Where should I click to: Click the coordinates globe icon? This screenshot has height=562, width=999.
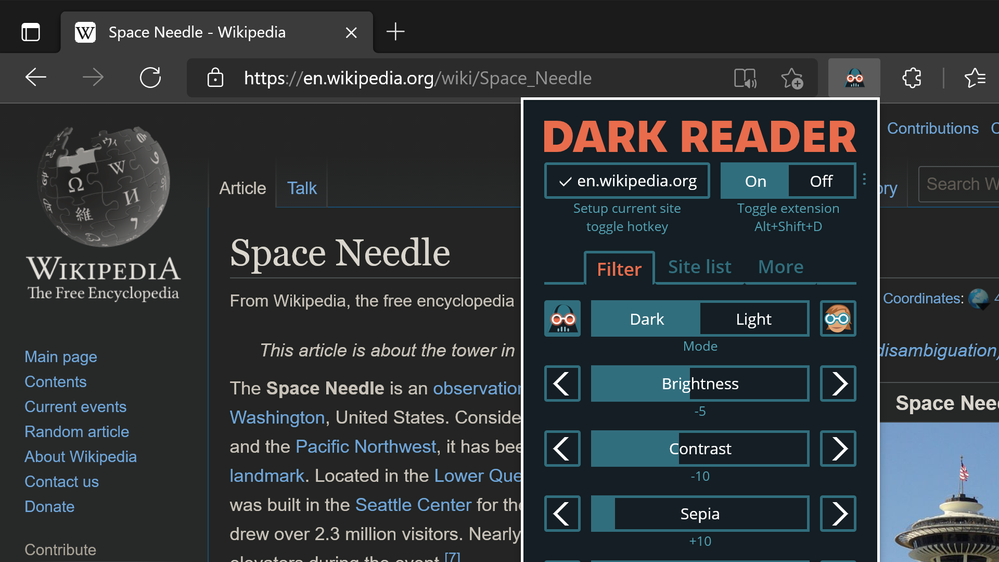979,298
